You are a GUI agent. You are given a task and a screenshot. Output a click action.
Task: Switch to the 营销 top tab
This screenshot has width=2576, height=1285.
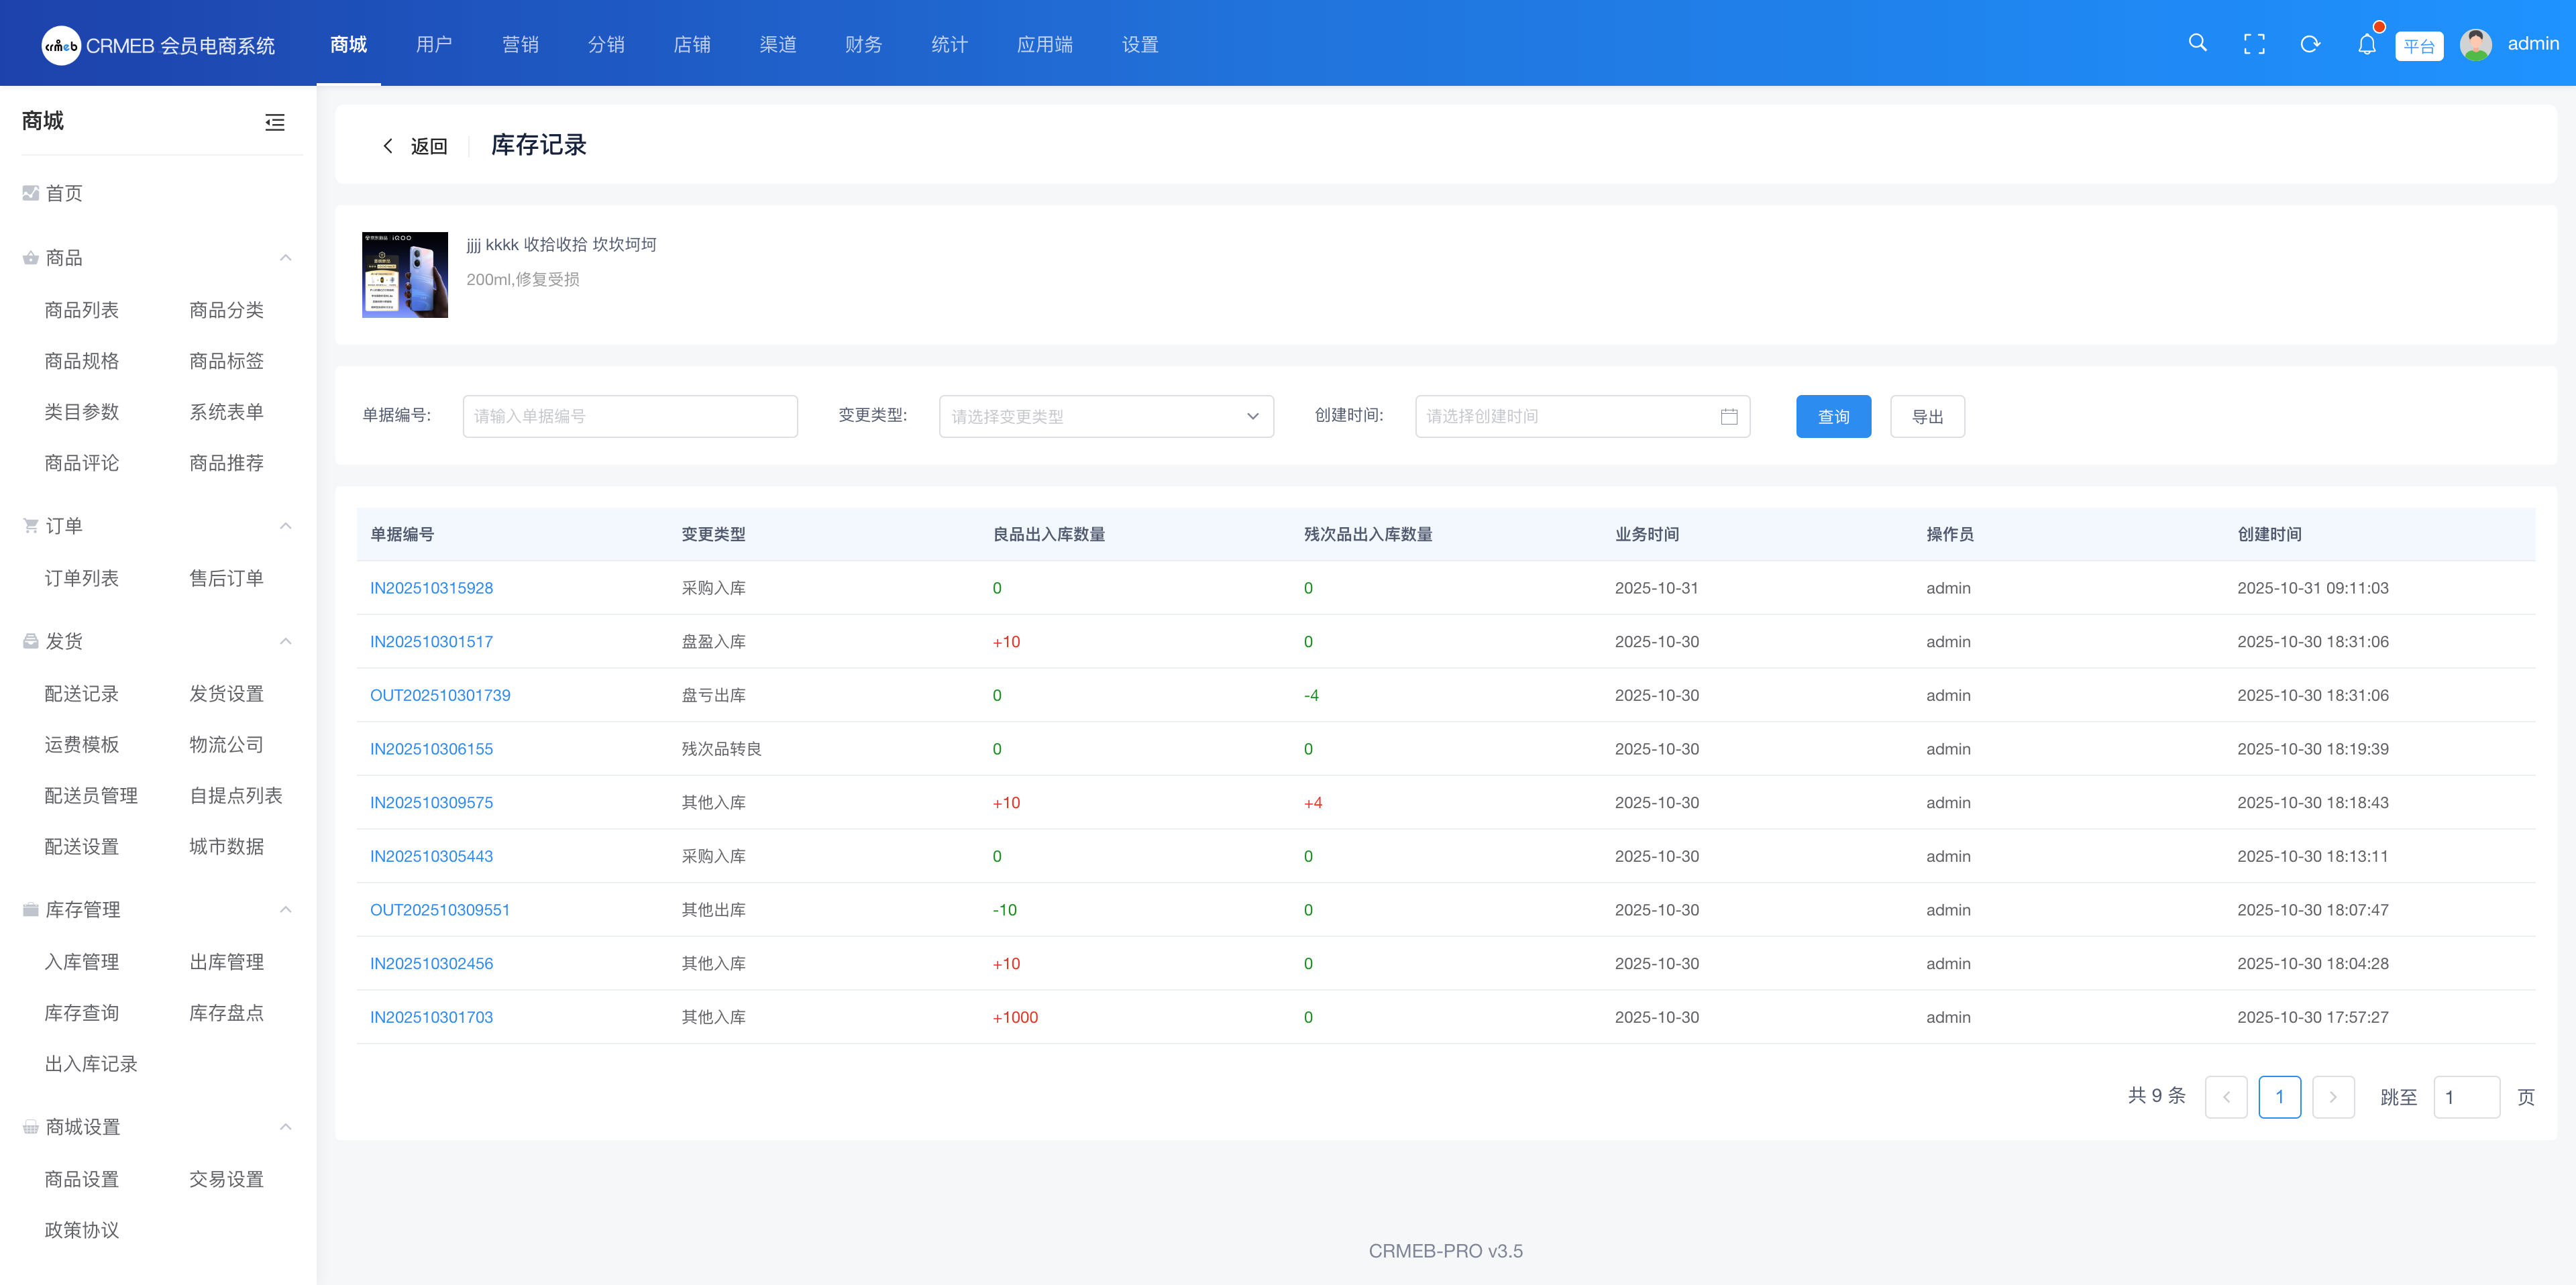click(x=520, y=44)
